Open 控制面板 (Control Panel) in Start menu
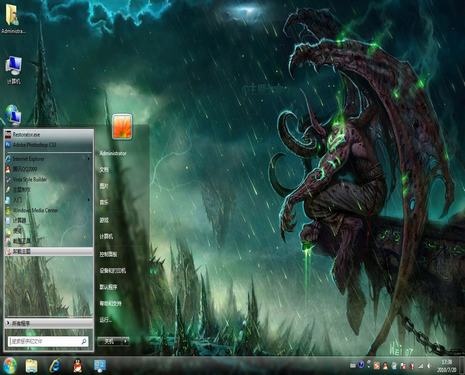 pos(108,254)
